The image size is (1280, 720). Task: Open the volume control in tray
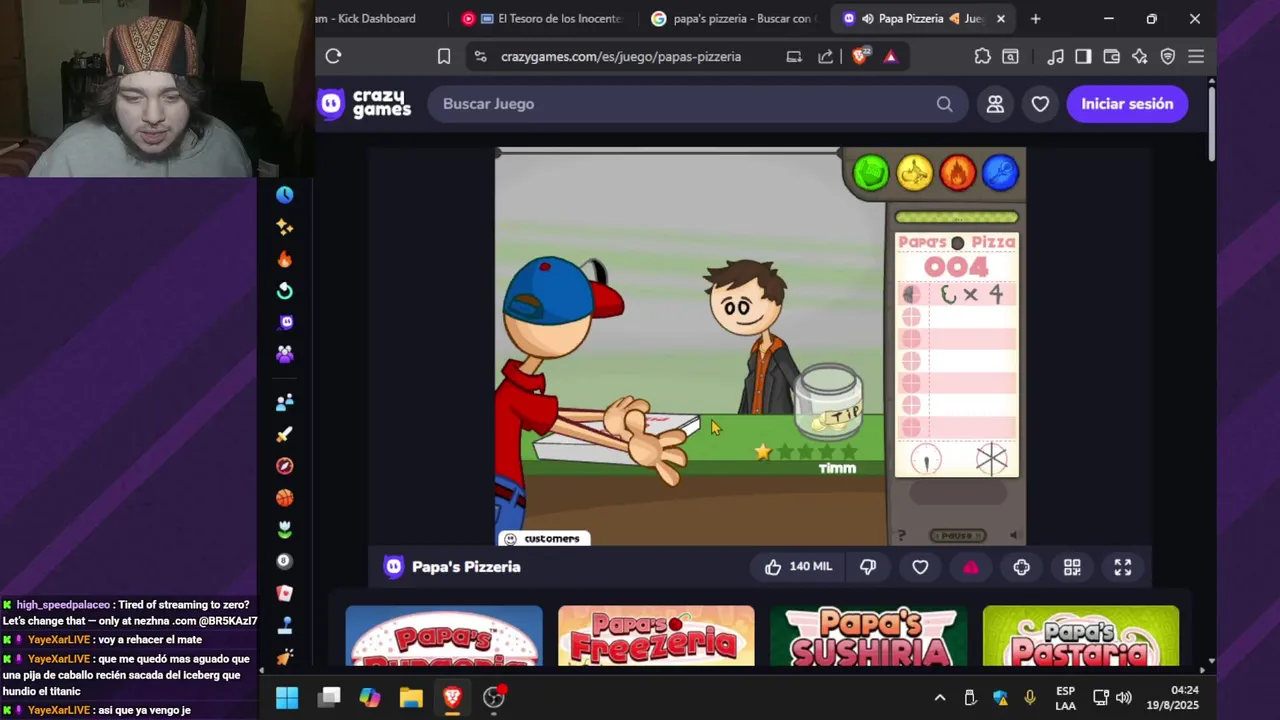tap(1124, 697)
